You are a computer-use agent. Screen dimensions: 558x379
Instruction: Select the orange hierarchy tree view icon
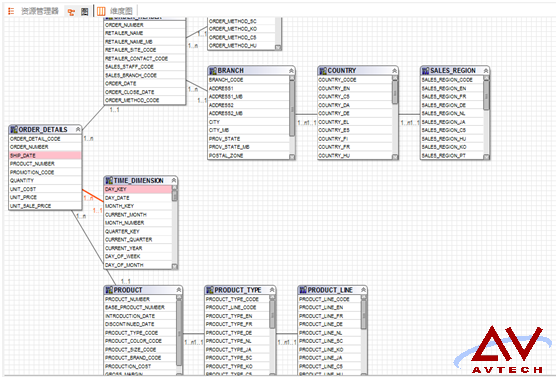pos(72,12)
